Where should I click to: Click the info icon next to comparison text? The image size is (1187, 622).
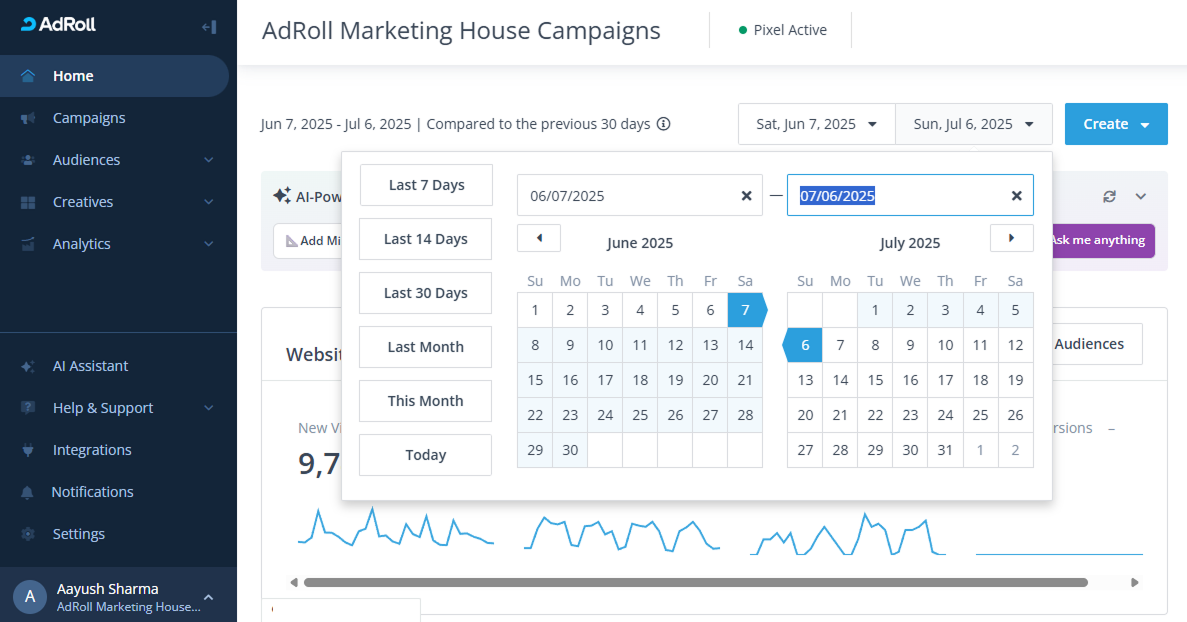[663, 124]
